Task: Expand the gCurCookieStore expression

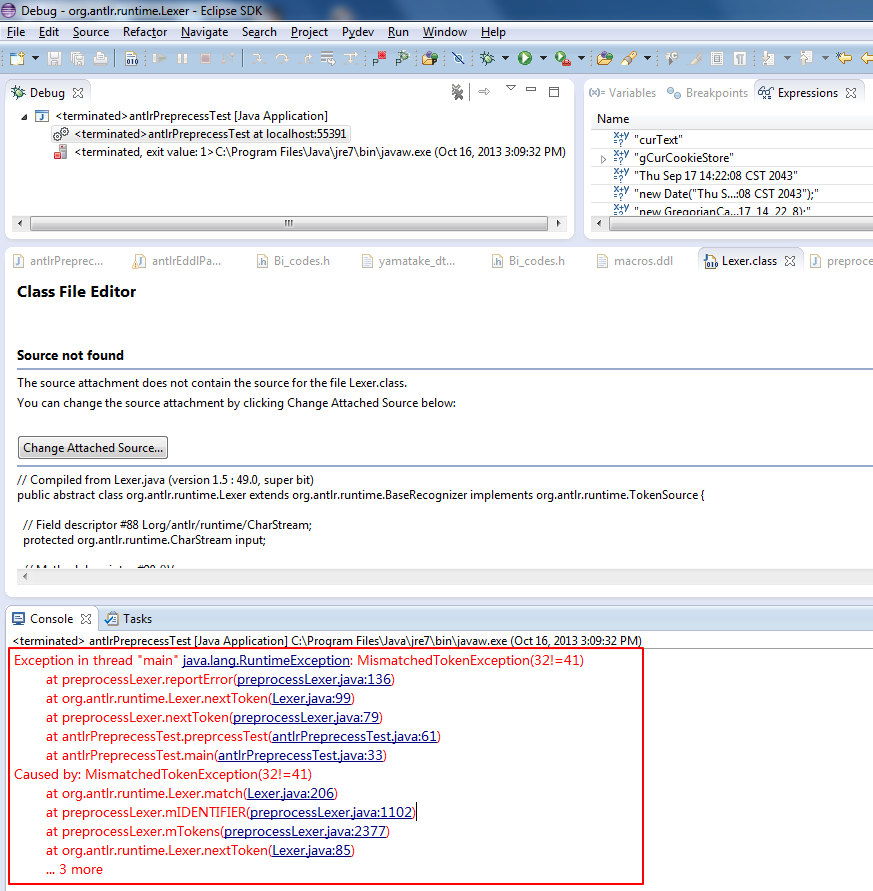Action: 603,159
